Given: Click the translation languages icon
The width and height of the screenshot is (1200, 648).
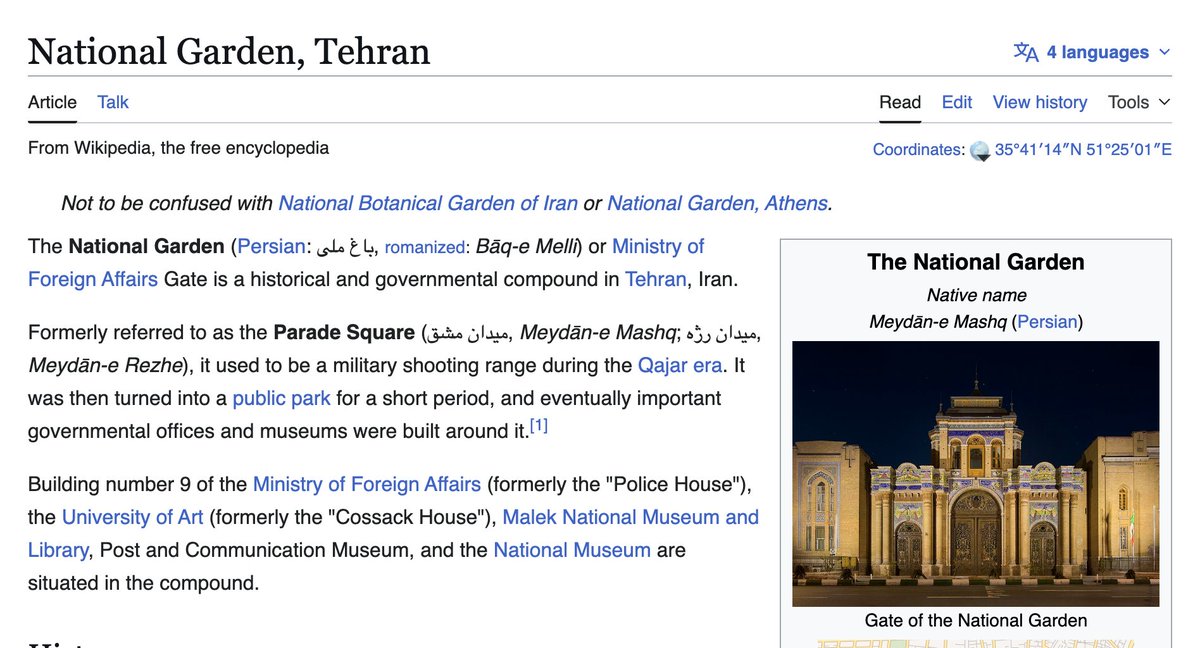Looking at the screenshot, I should click(1026, 52).
